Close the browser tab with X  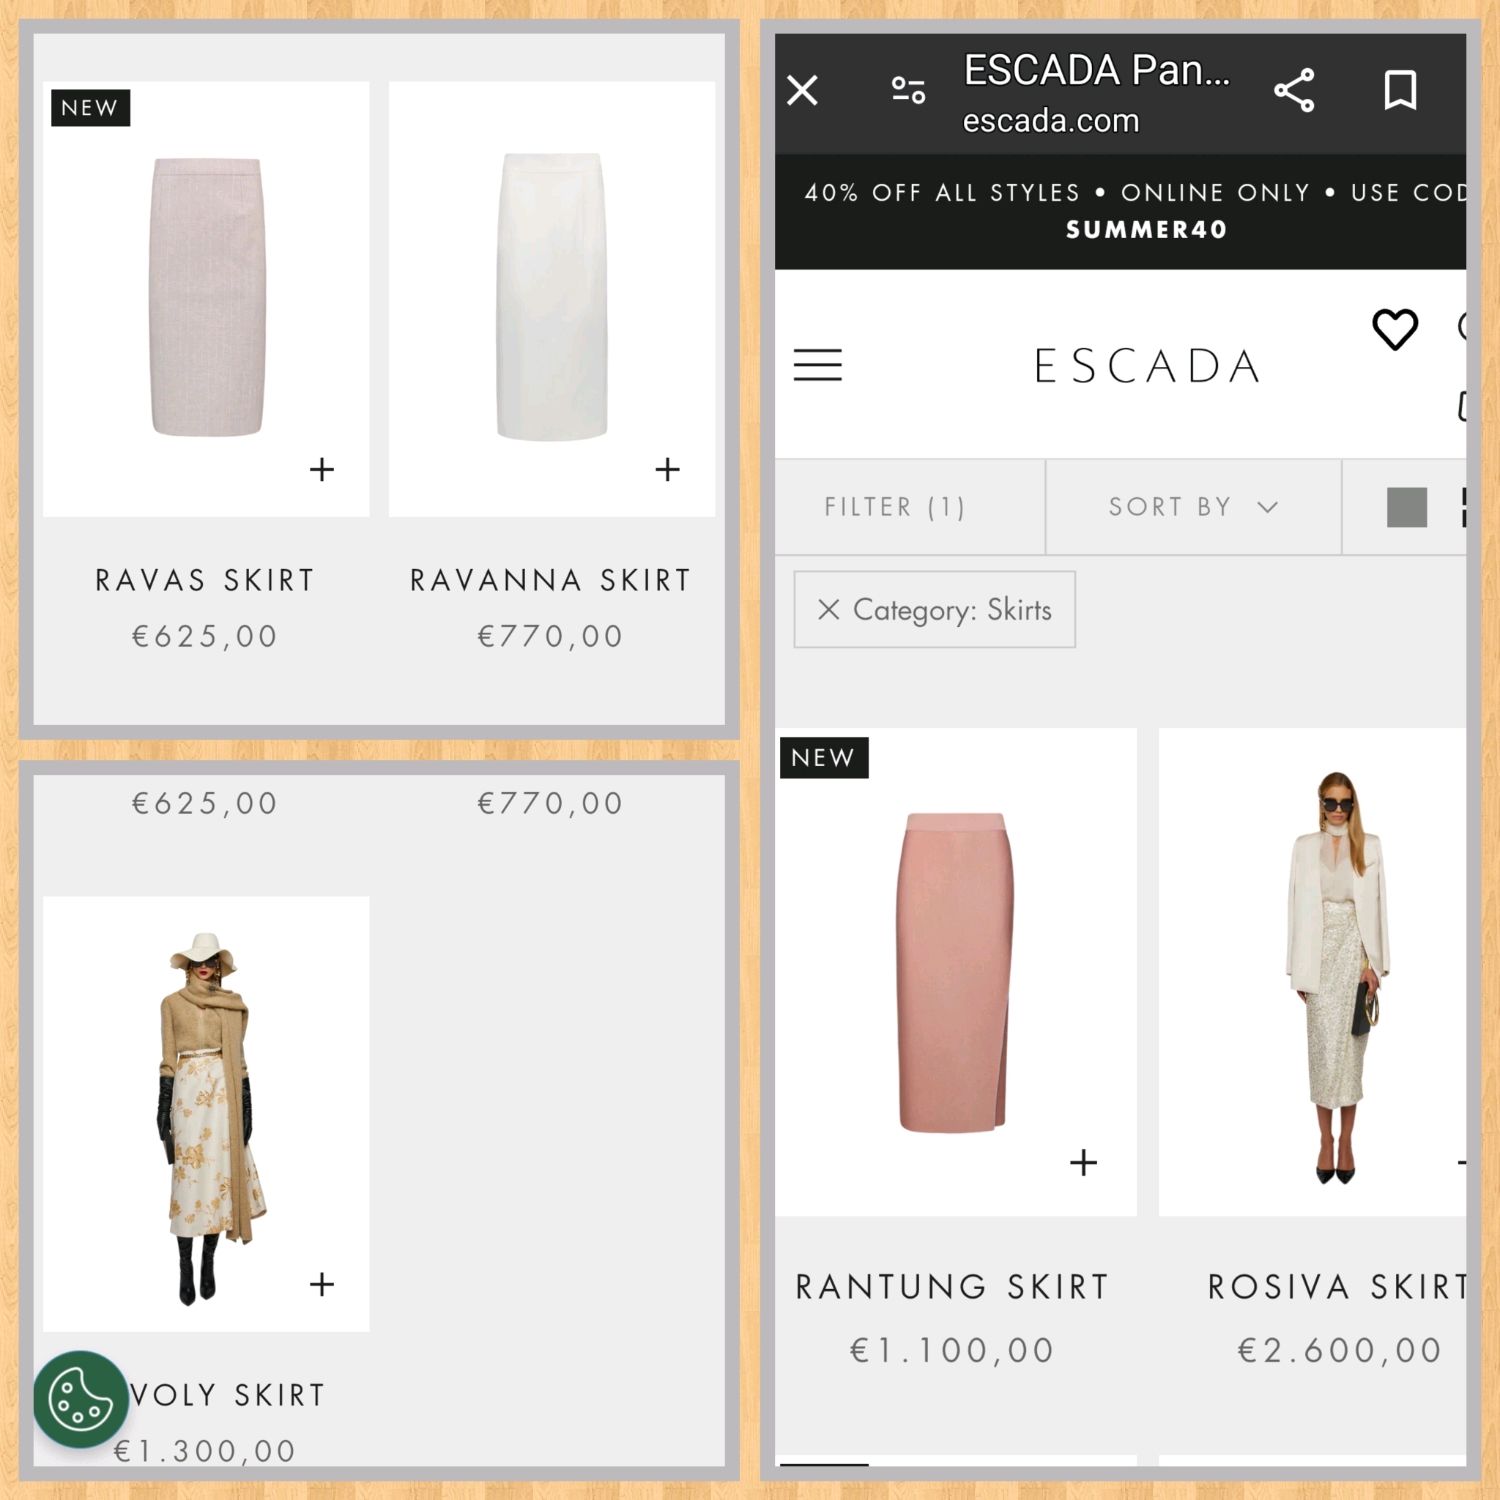click(x=802, y=90)
